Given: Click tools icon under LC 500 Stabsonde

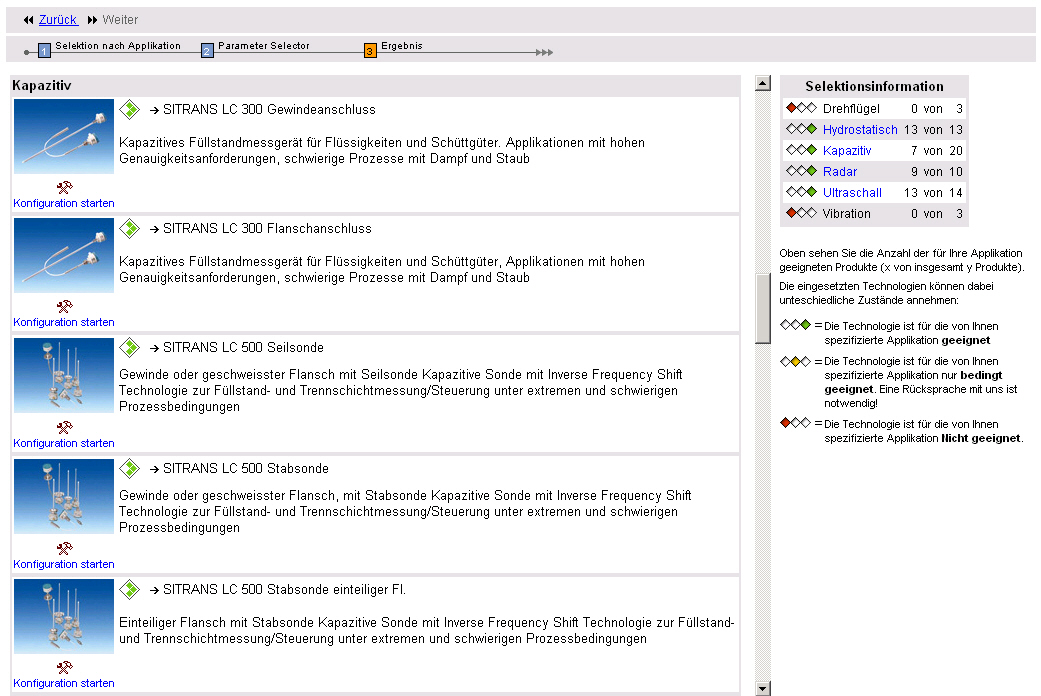Looking at the screenshot, I should pos(64,548).
